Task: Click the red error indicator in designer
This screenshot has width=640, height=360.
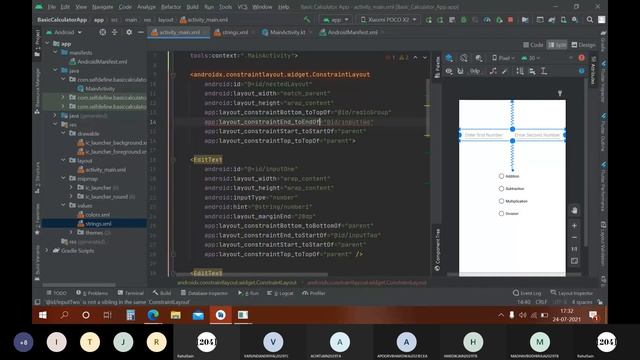Action: click(x=582, y=58)
